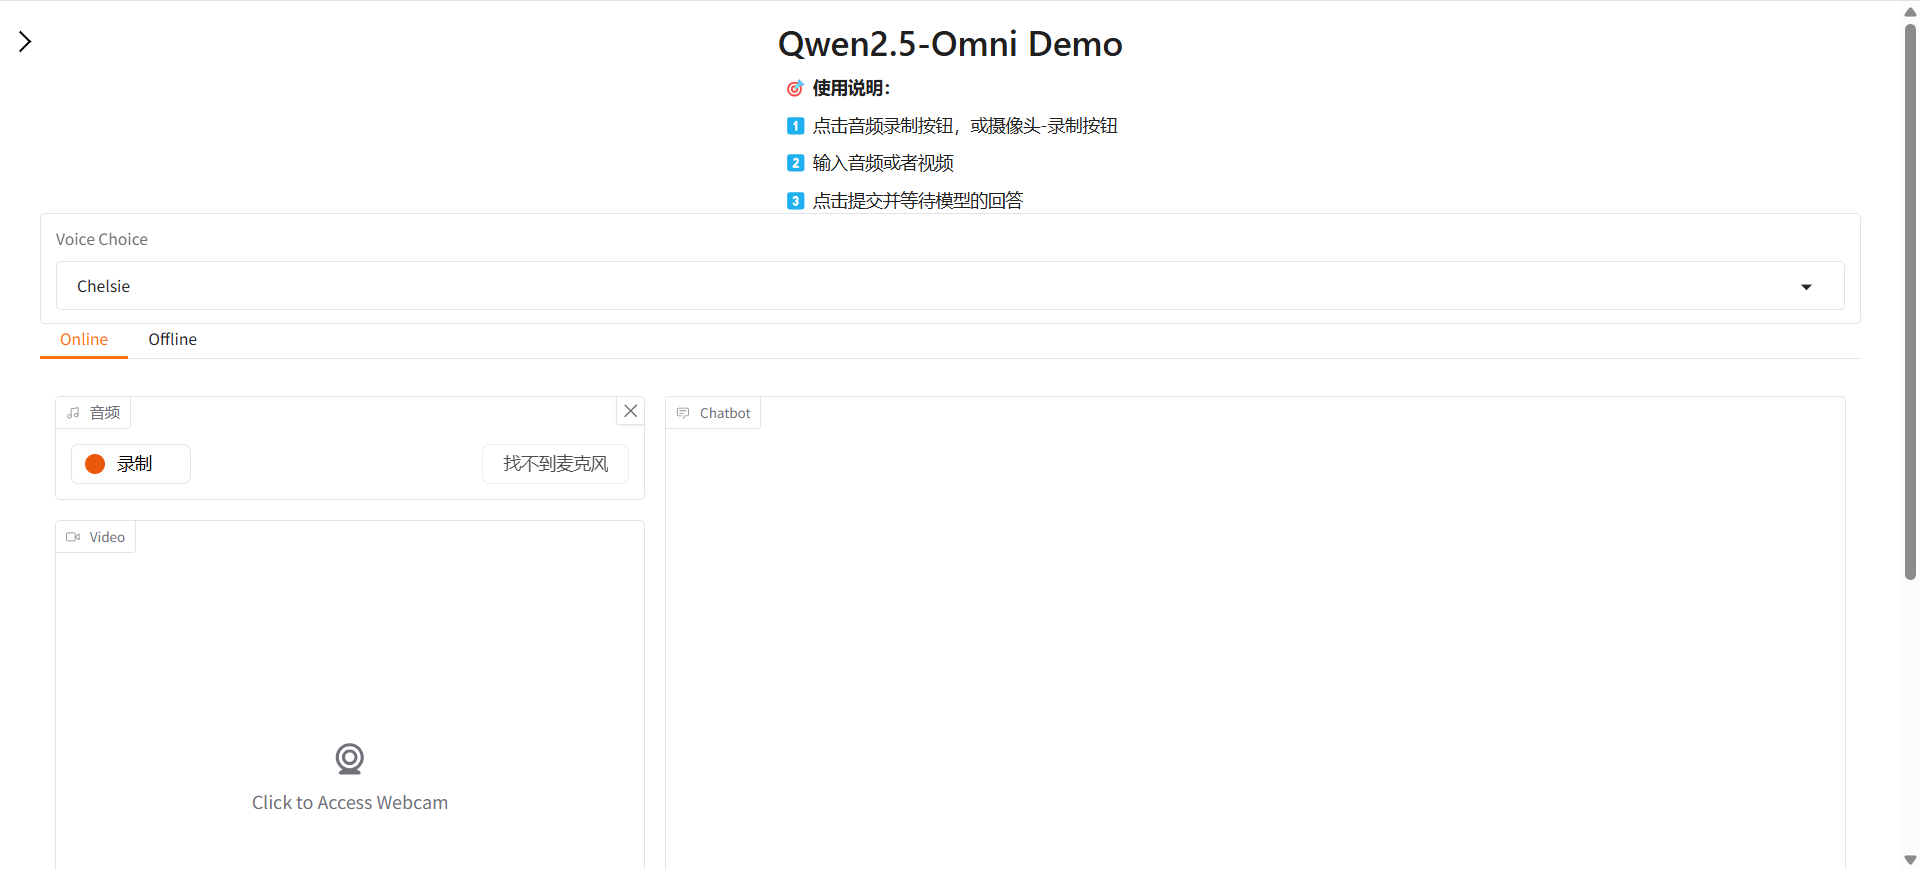Click the Click to Access Webcam text

(350, 802)
